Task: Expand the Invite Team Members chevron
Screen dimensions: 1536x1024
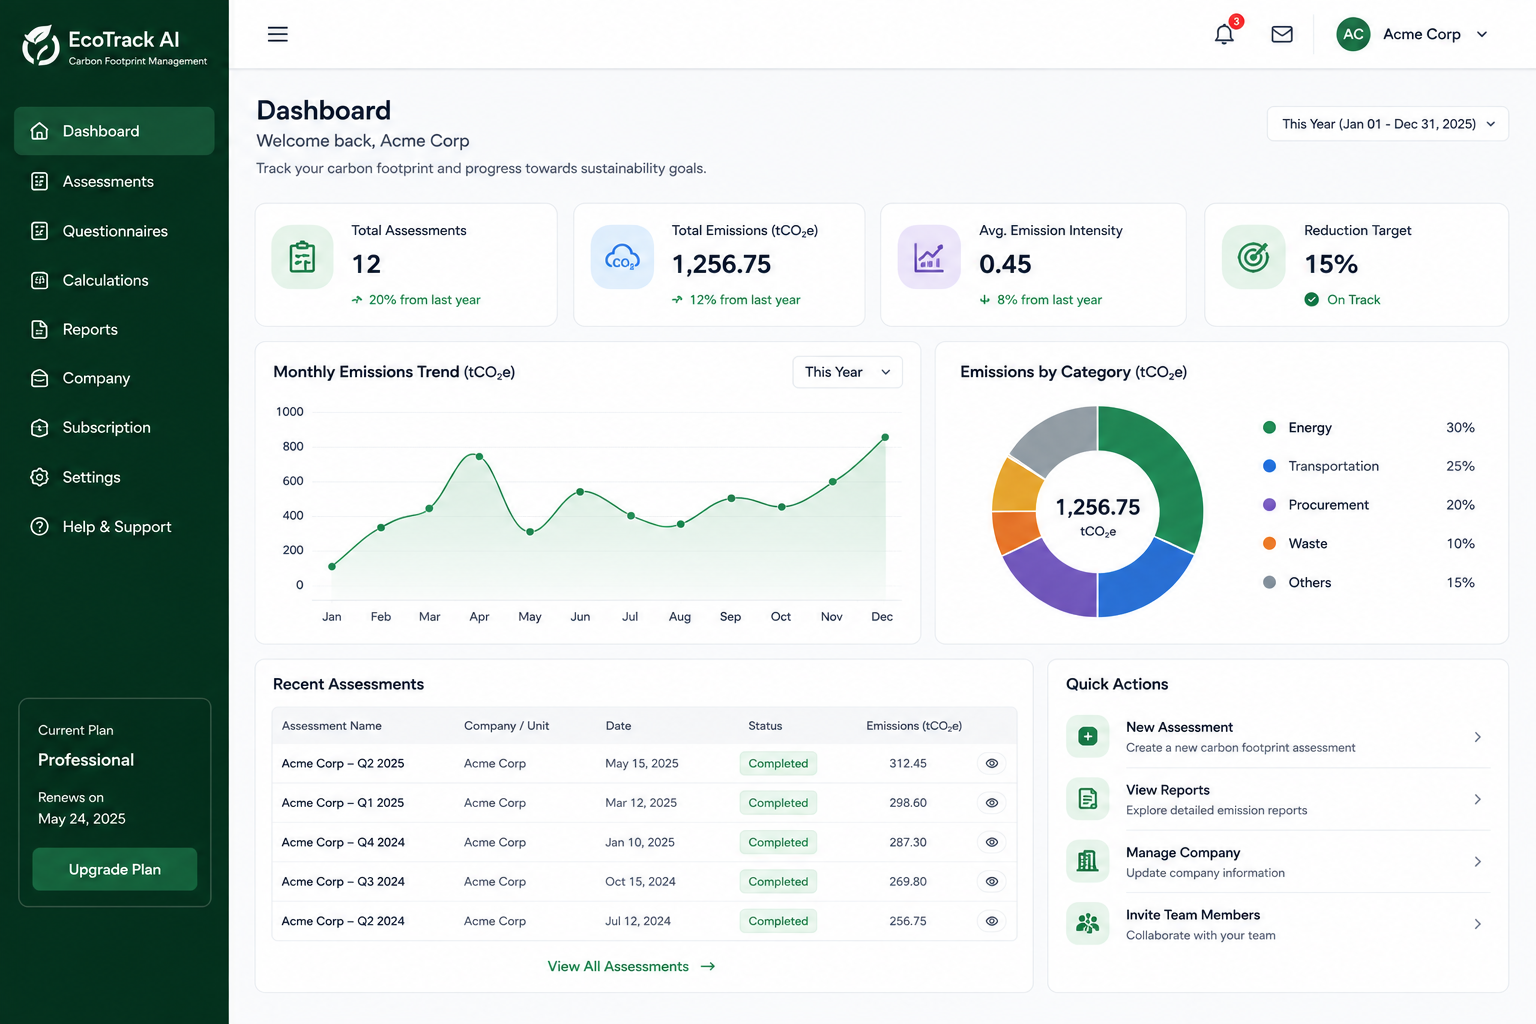Action: 1478,924
